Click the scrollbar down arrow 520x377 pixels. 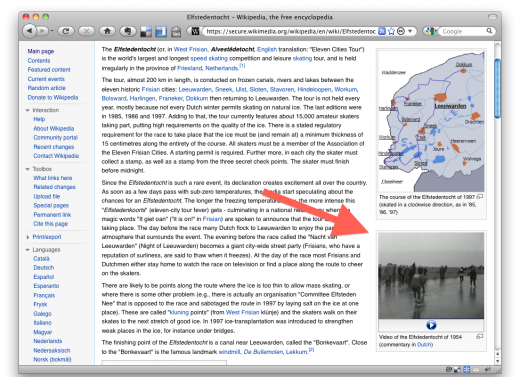497,361
